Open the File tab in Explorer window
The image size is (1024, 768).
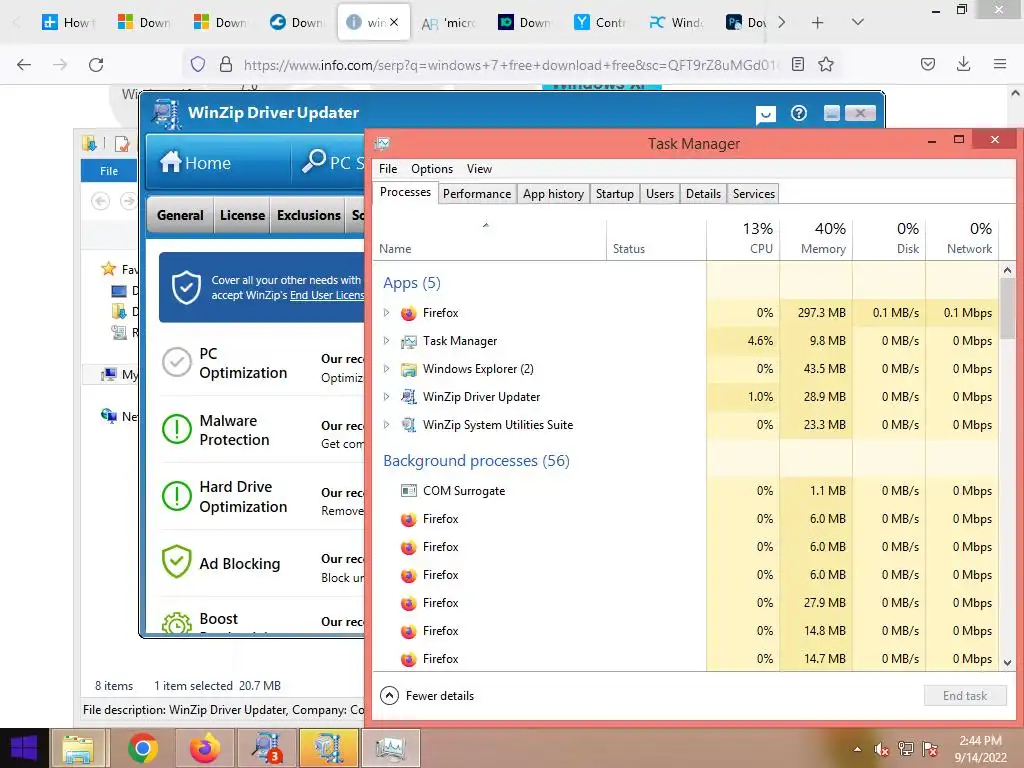pyautogui.click(x=109, y=170)
